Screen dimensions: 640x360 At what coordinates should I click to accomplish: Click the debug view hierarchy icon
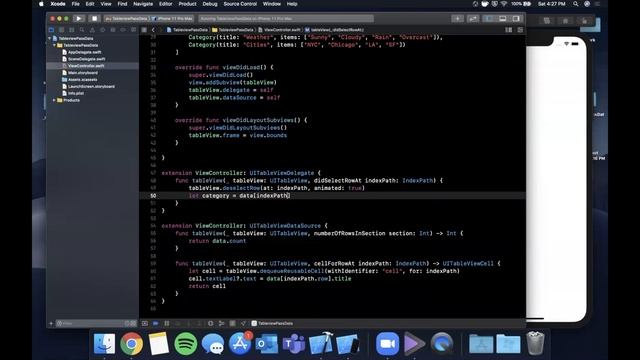211,323
